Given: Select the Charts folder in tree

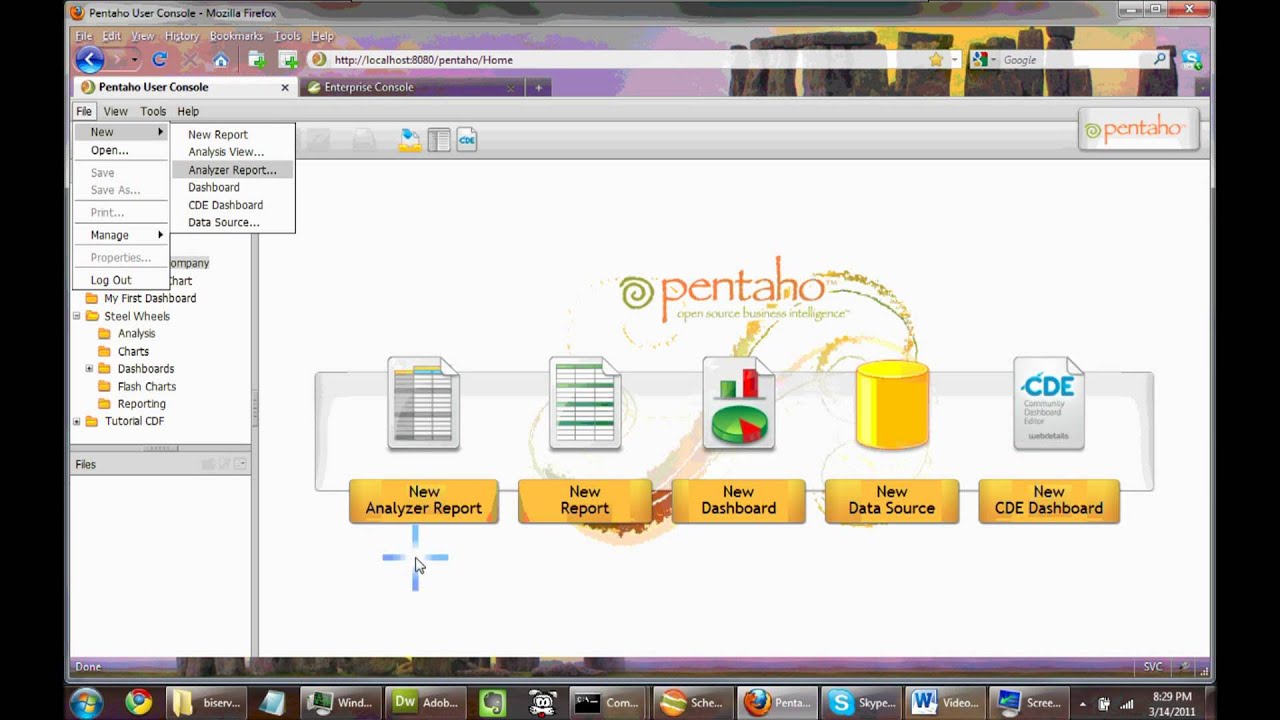Looking at the screenshot, I should (x=133, y=352).
